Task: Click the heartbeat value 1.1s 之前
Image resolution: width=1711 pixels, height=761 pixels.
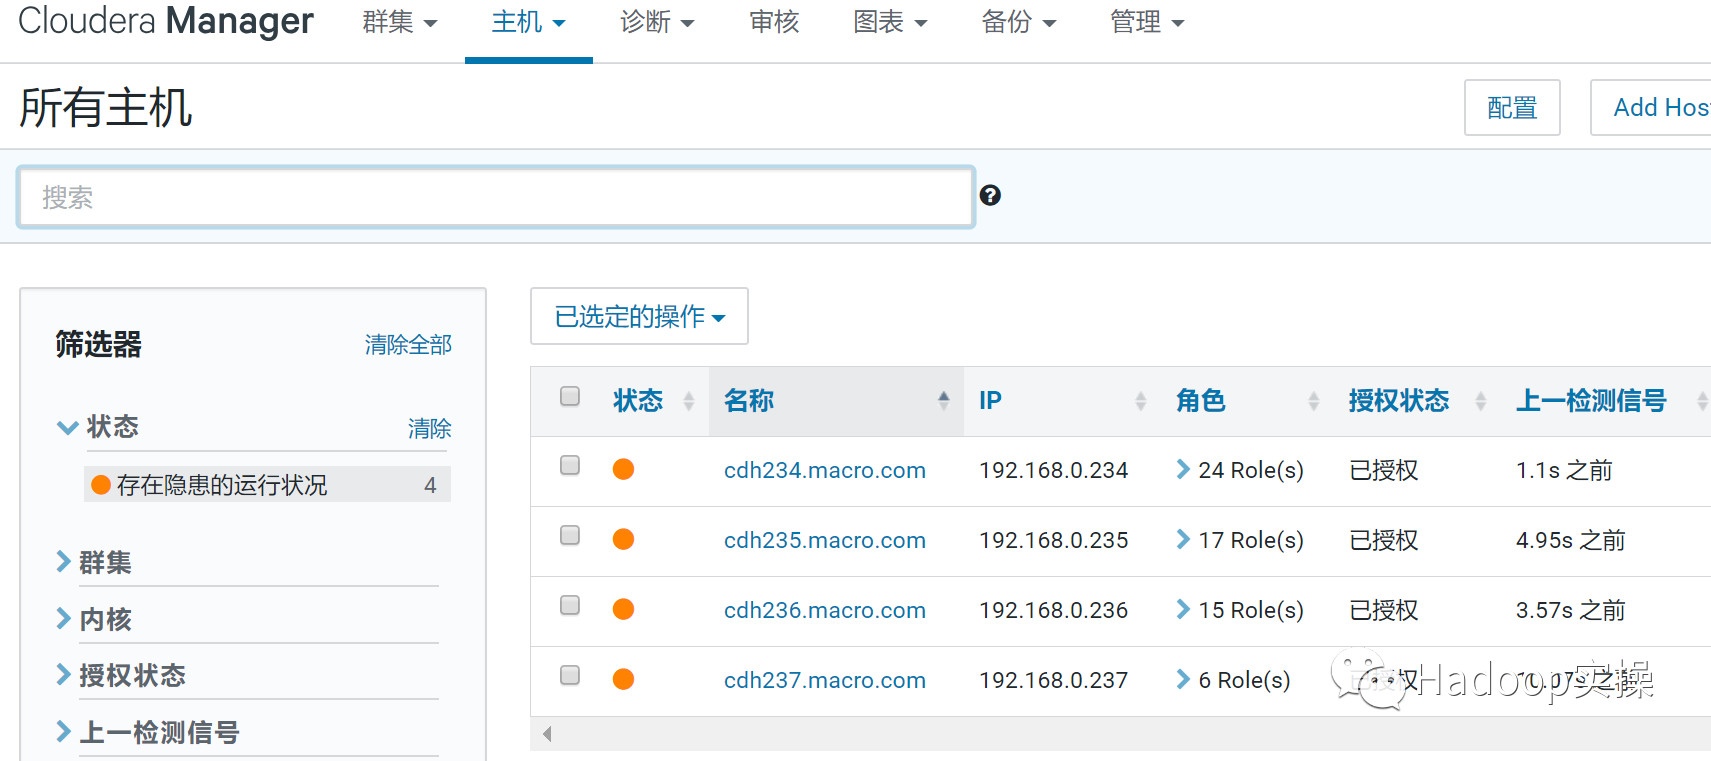Action: pos(1564,470)
